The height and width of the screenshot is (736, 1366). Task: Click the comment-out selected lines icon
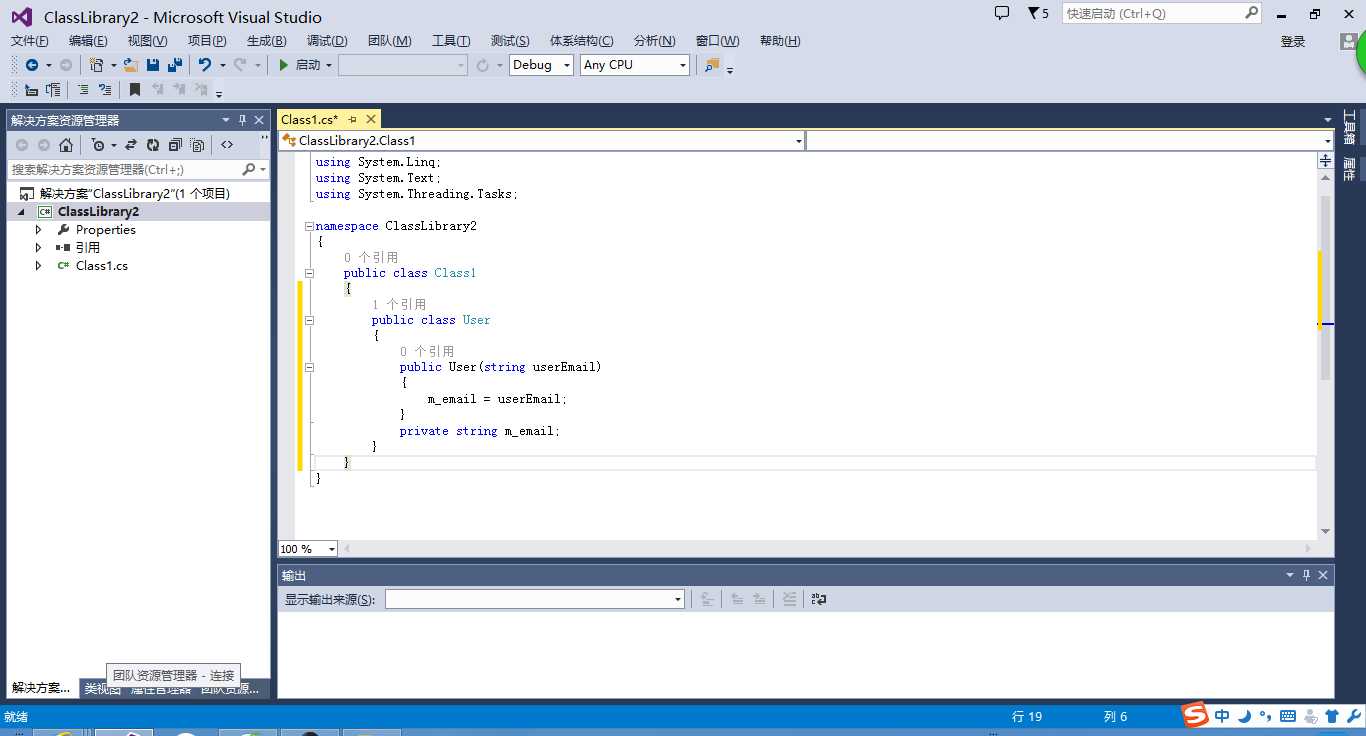coord(83,90)
